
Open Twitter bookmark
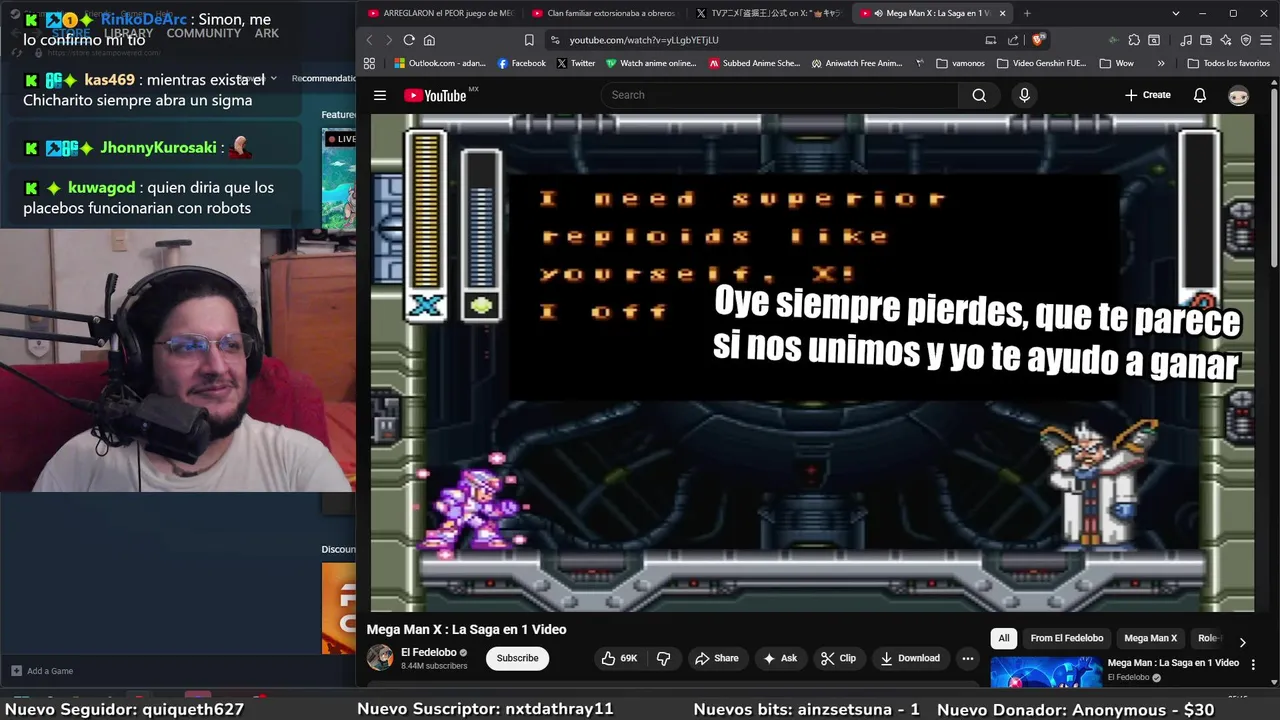point(576,63)
